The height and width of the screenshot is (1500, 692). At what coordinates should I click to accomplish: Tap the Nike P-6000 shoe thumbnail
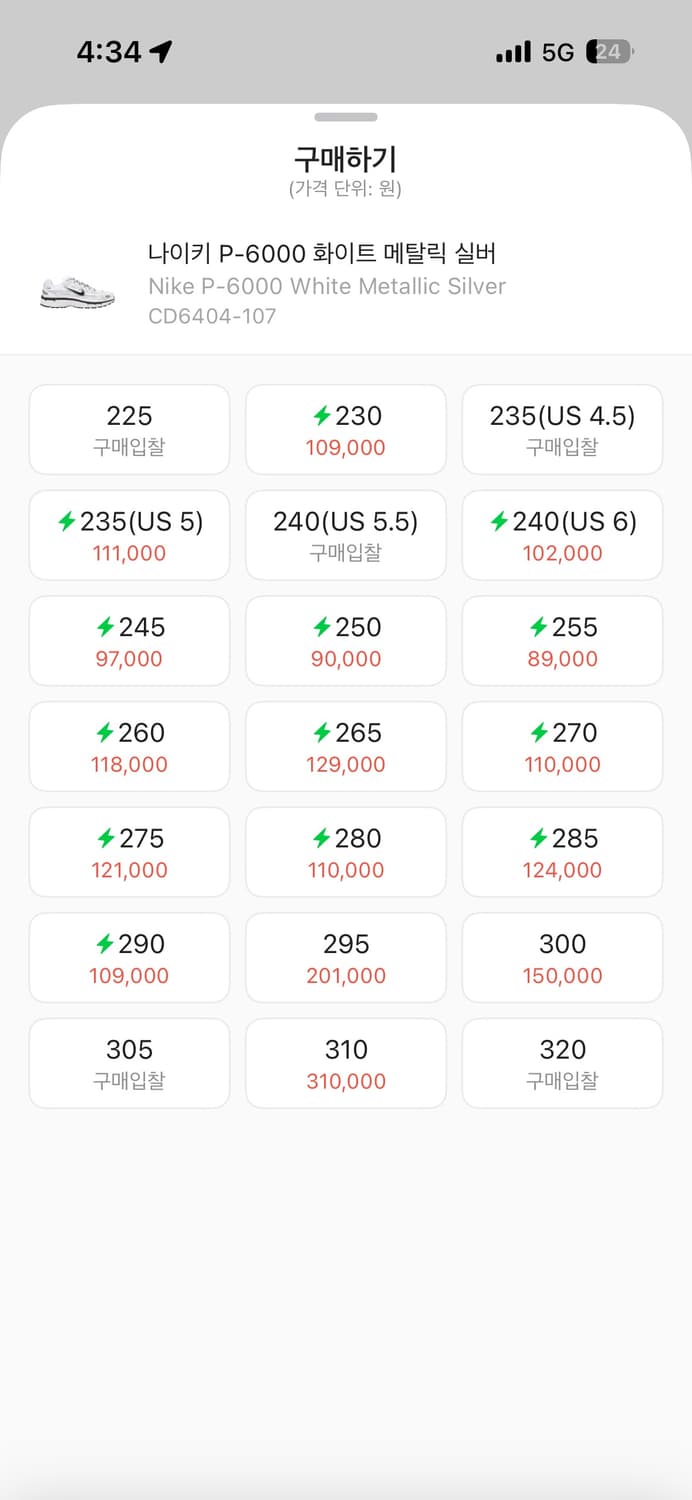(77, 291)
